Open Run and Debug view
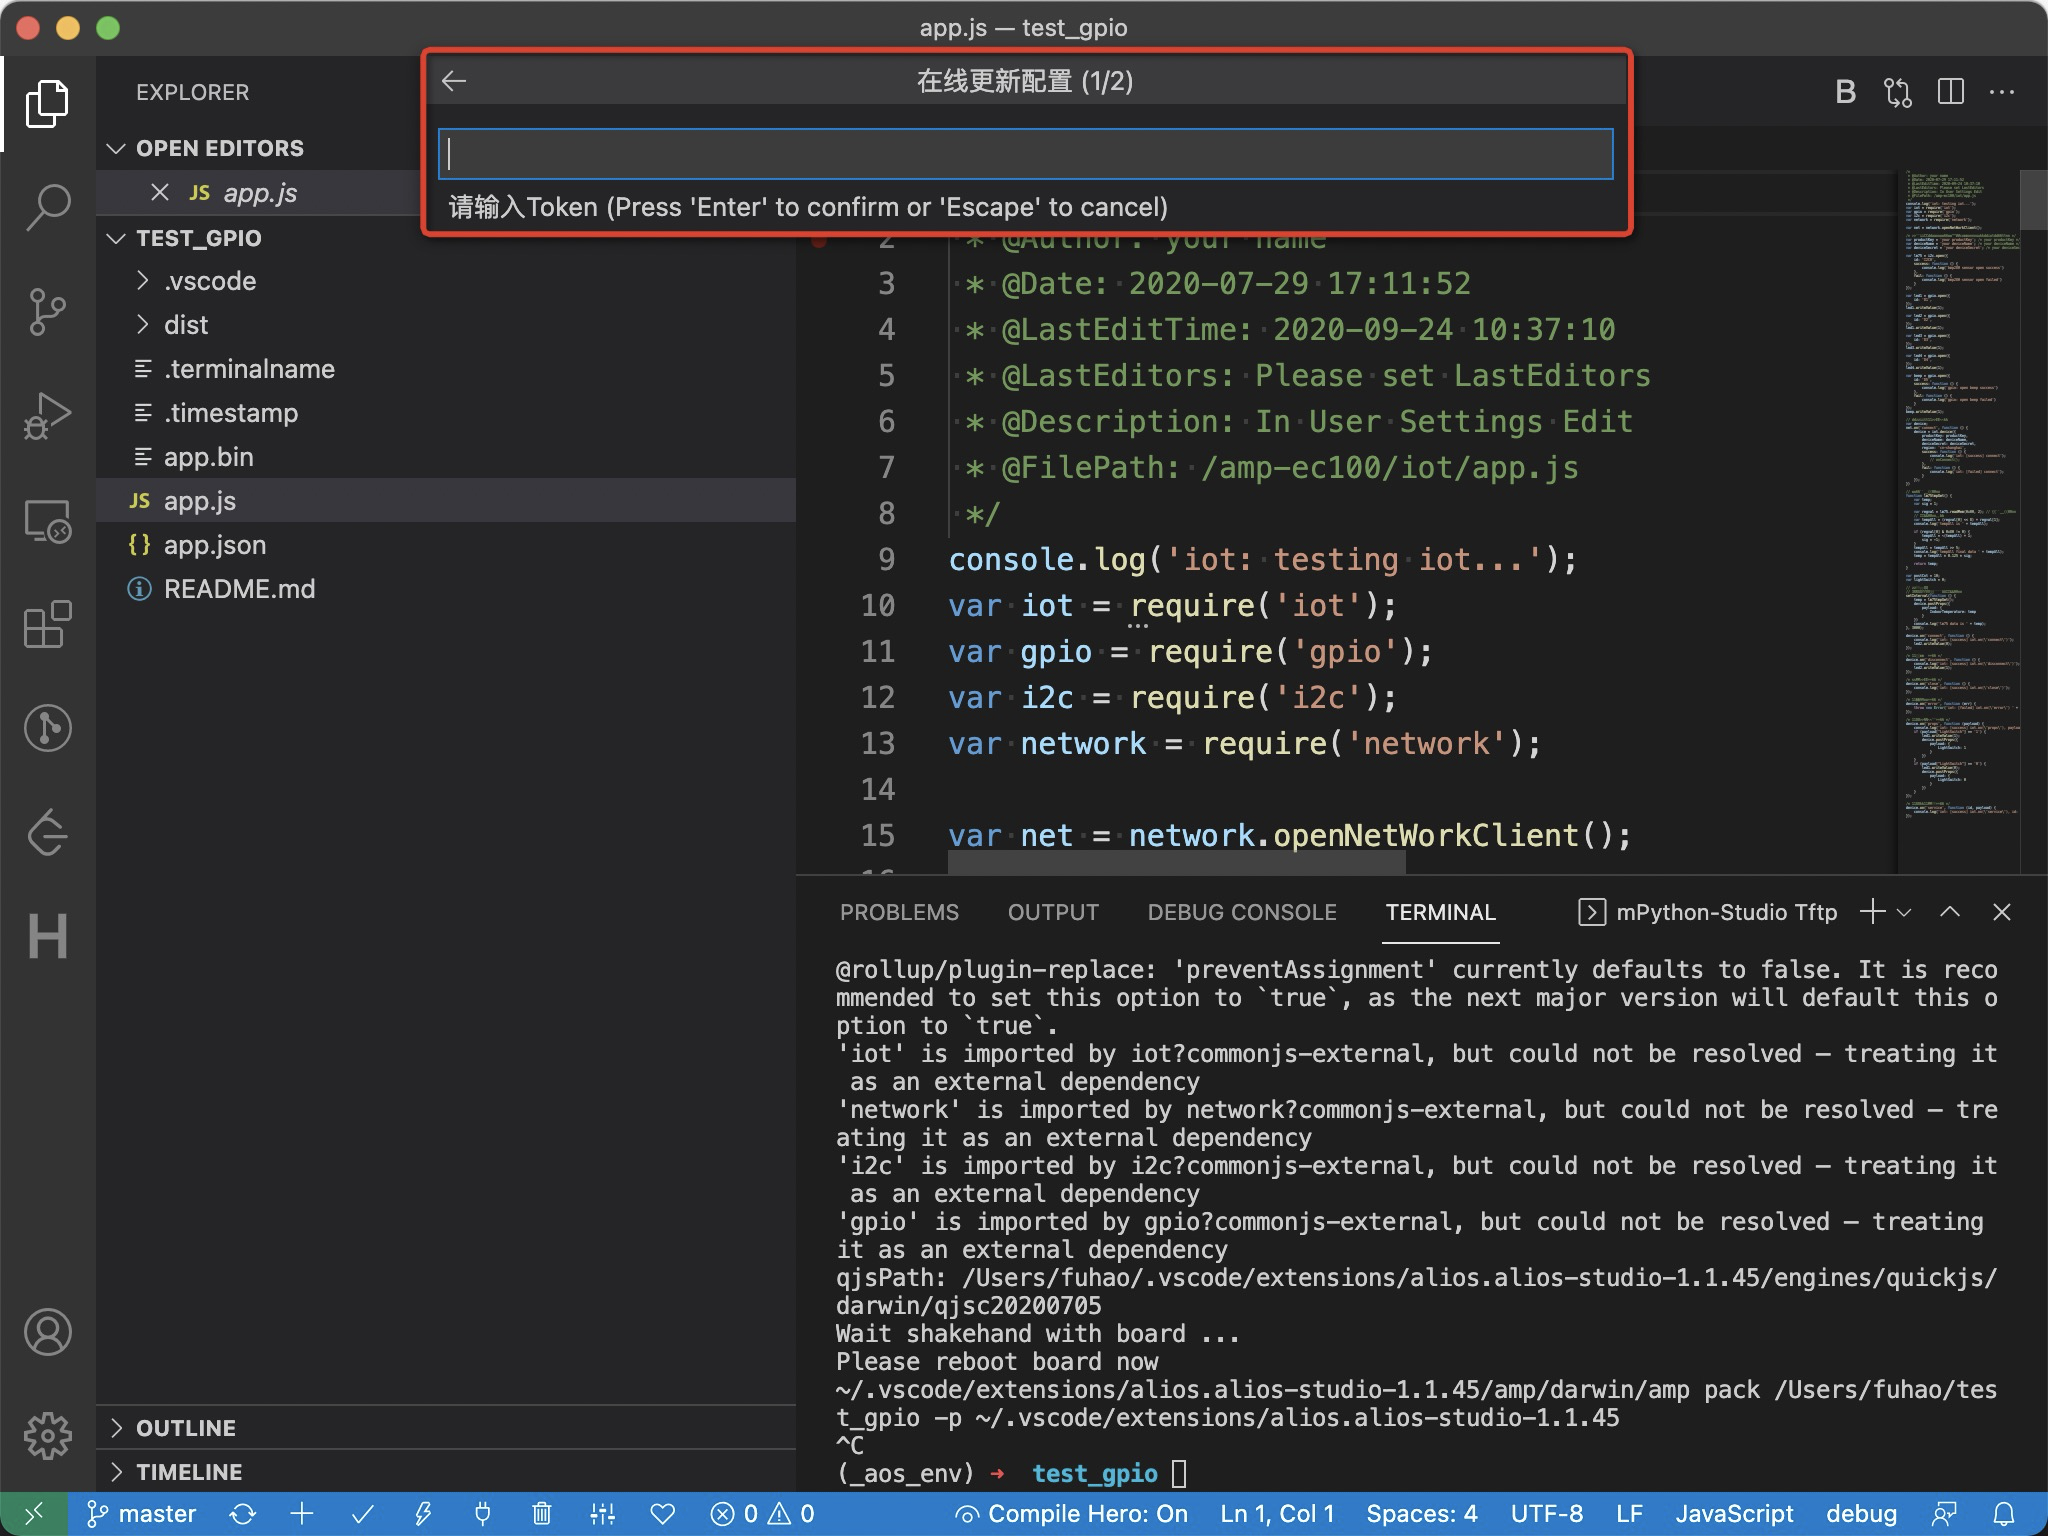 tap(47, 415)
